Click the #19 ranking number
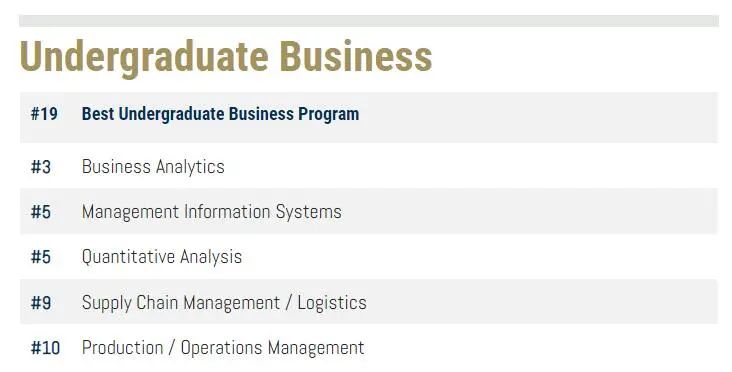This screenshot has width=732, height=372. coord(44,114)
